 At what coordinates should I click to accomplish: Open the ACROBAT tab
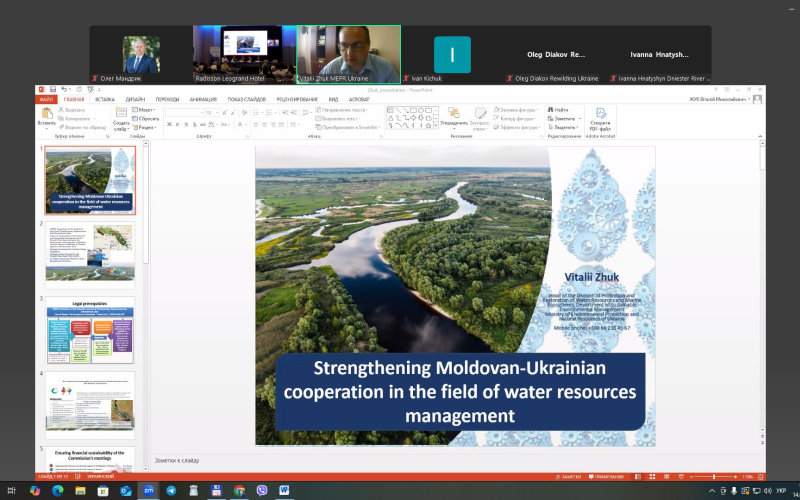point(359,99)
